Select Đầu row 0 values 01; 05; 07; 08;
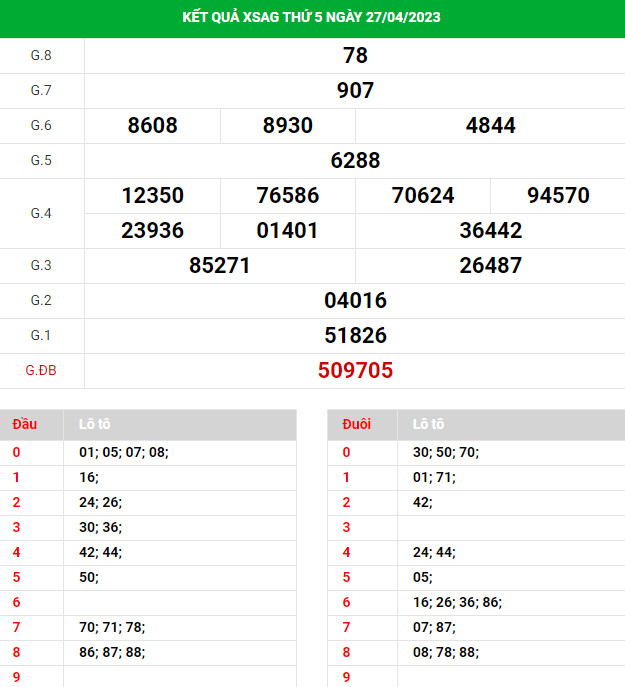The image size is (625, 687). coord(124,453)
